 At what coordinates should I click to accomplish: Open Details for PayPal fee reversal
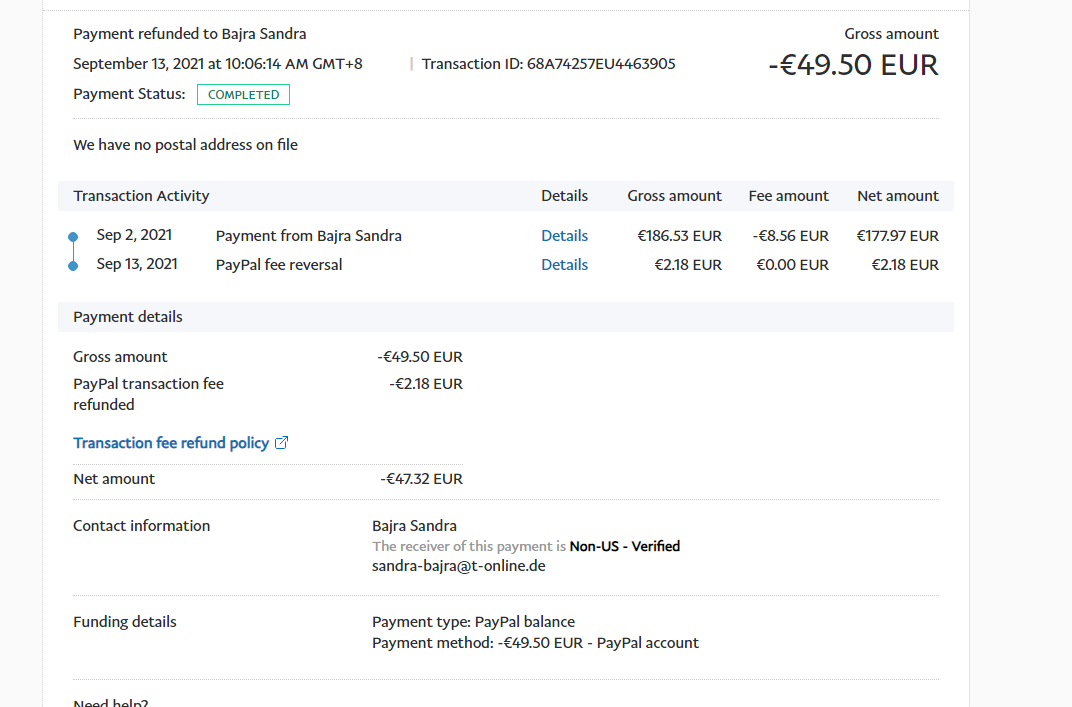click(564, 265)
